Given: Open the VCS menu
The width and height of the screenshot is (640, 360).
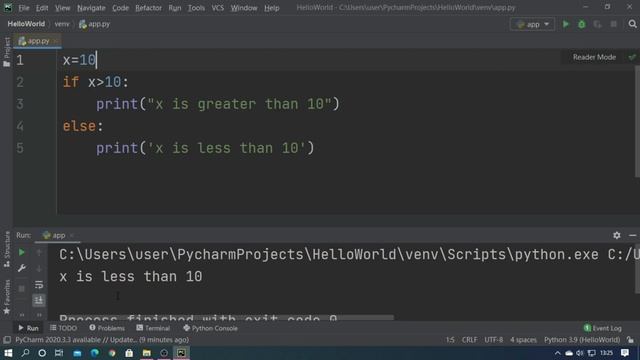Looking at the screenshot, I should click(x=218, y=8).
